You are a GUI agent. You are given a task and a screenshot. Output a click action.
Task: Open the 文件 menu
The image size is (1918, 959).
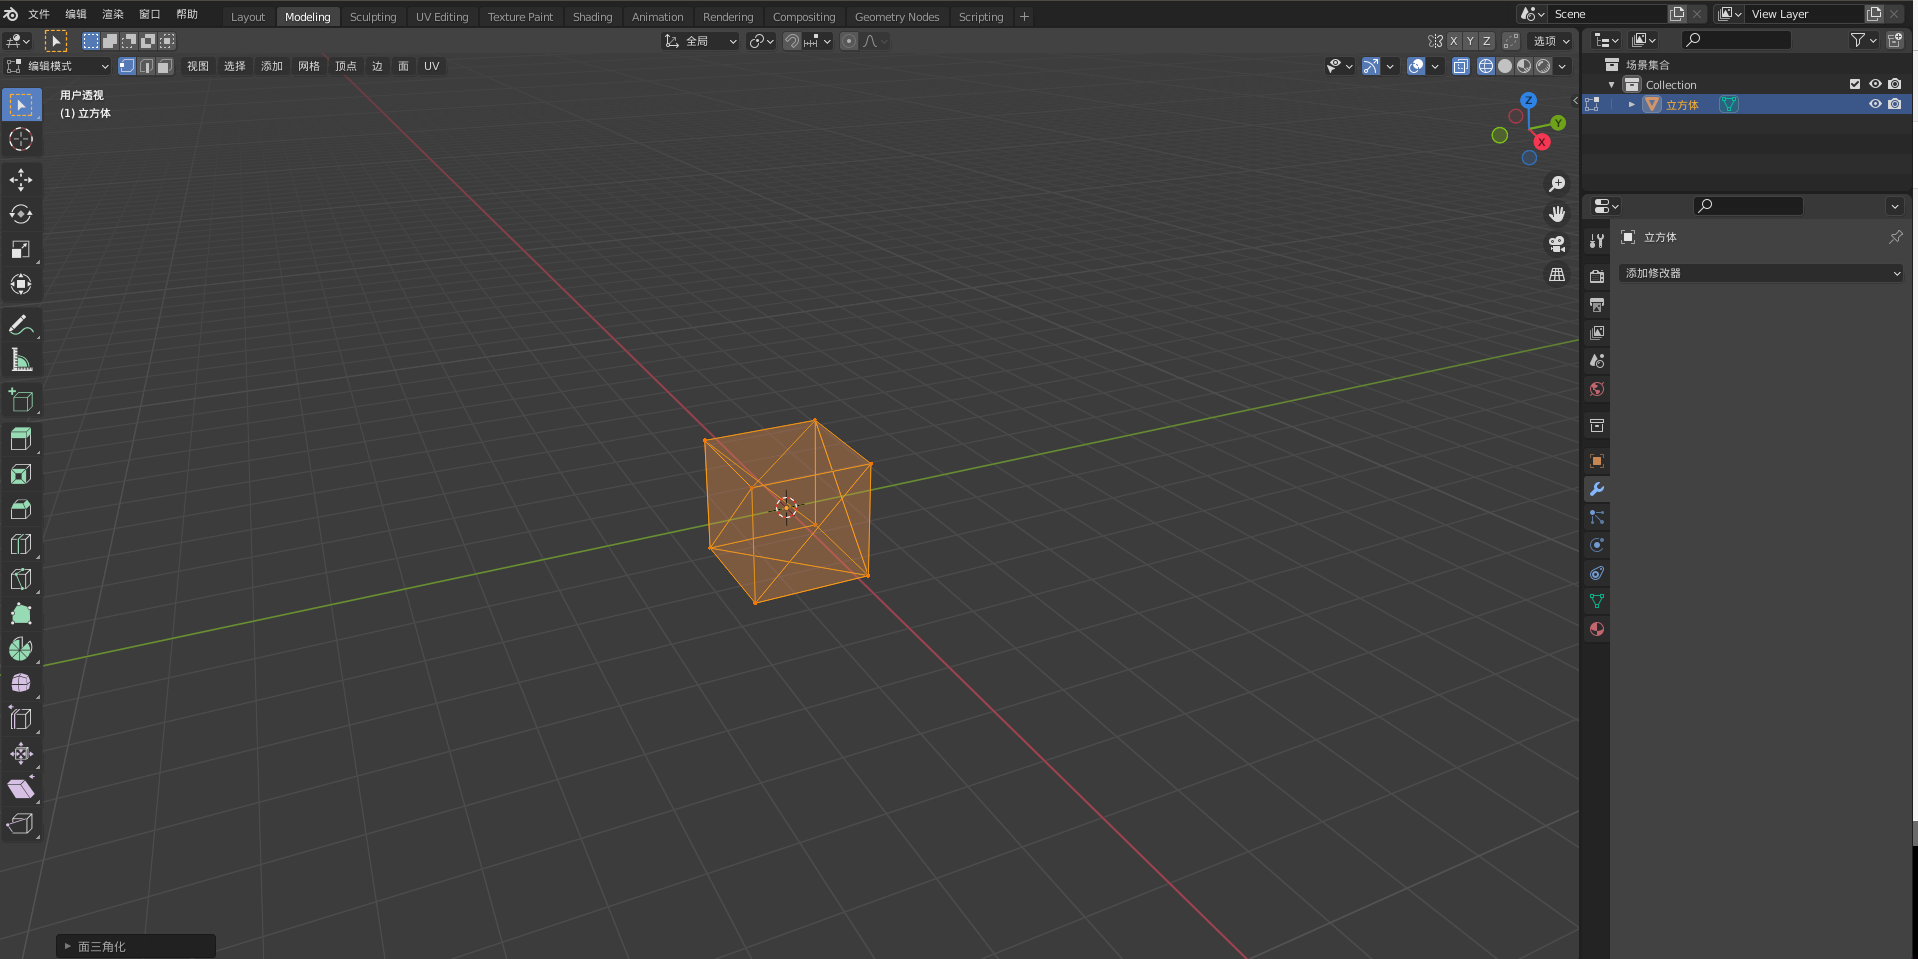coord(39,14)
